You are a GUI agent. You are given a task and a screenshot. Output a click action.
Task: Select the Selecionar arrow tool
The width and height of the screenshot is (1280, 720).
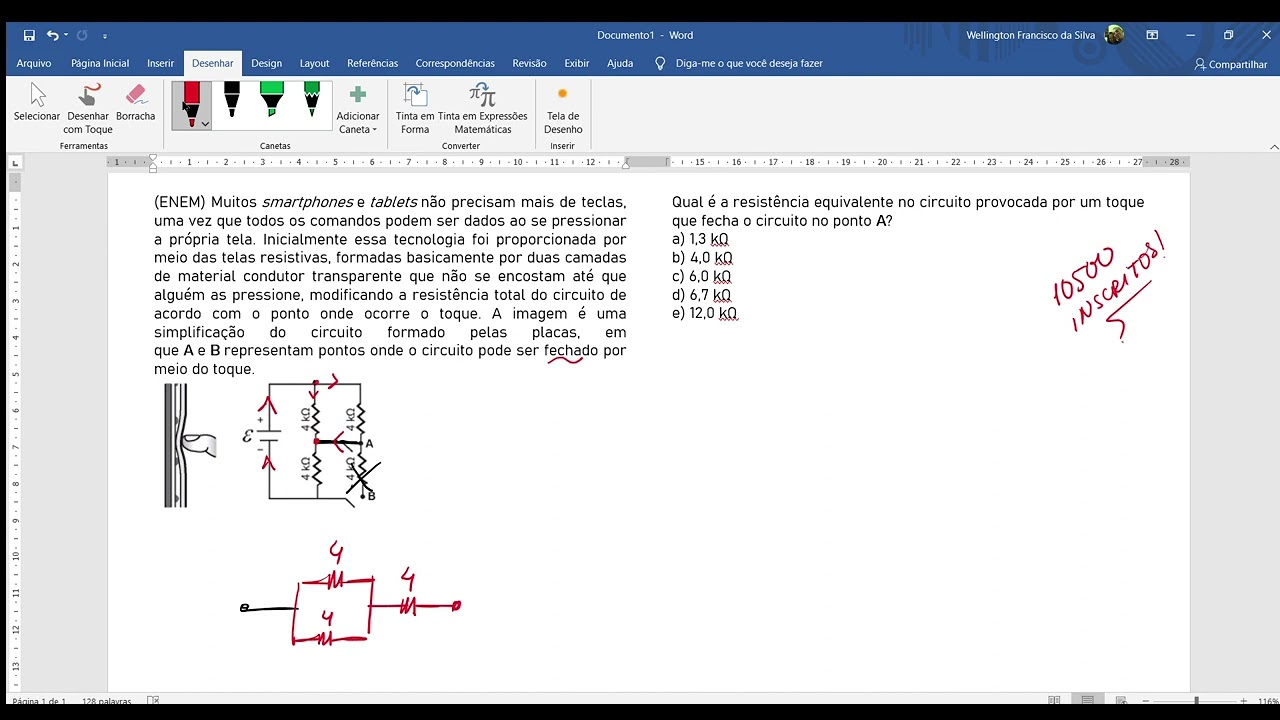click(37, 108)
